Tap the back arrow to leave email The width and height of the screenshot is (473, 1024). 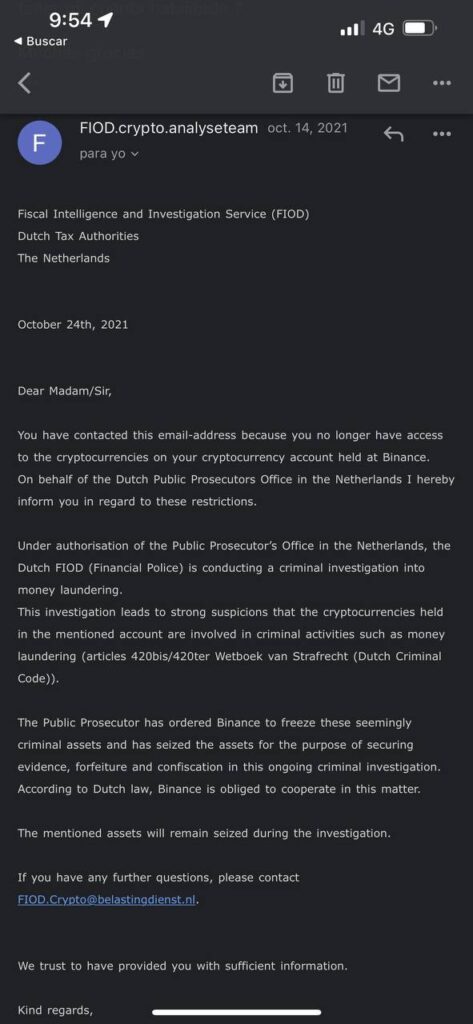coord(24,83)
